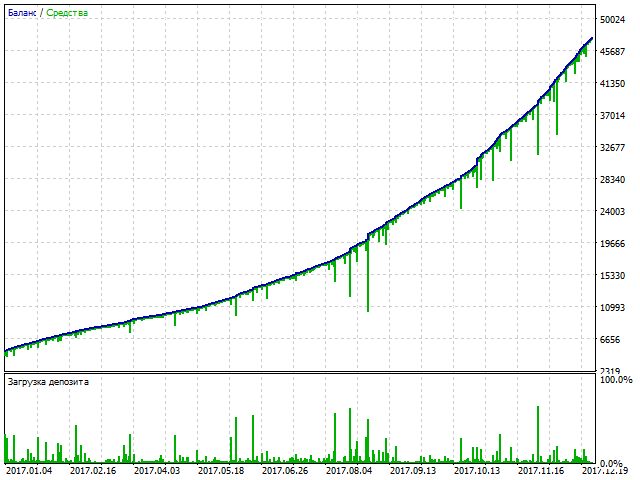Click the 2017.08.04 date label

click(x=349, y=471)
